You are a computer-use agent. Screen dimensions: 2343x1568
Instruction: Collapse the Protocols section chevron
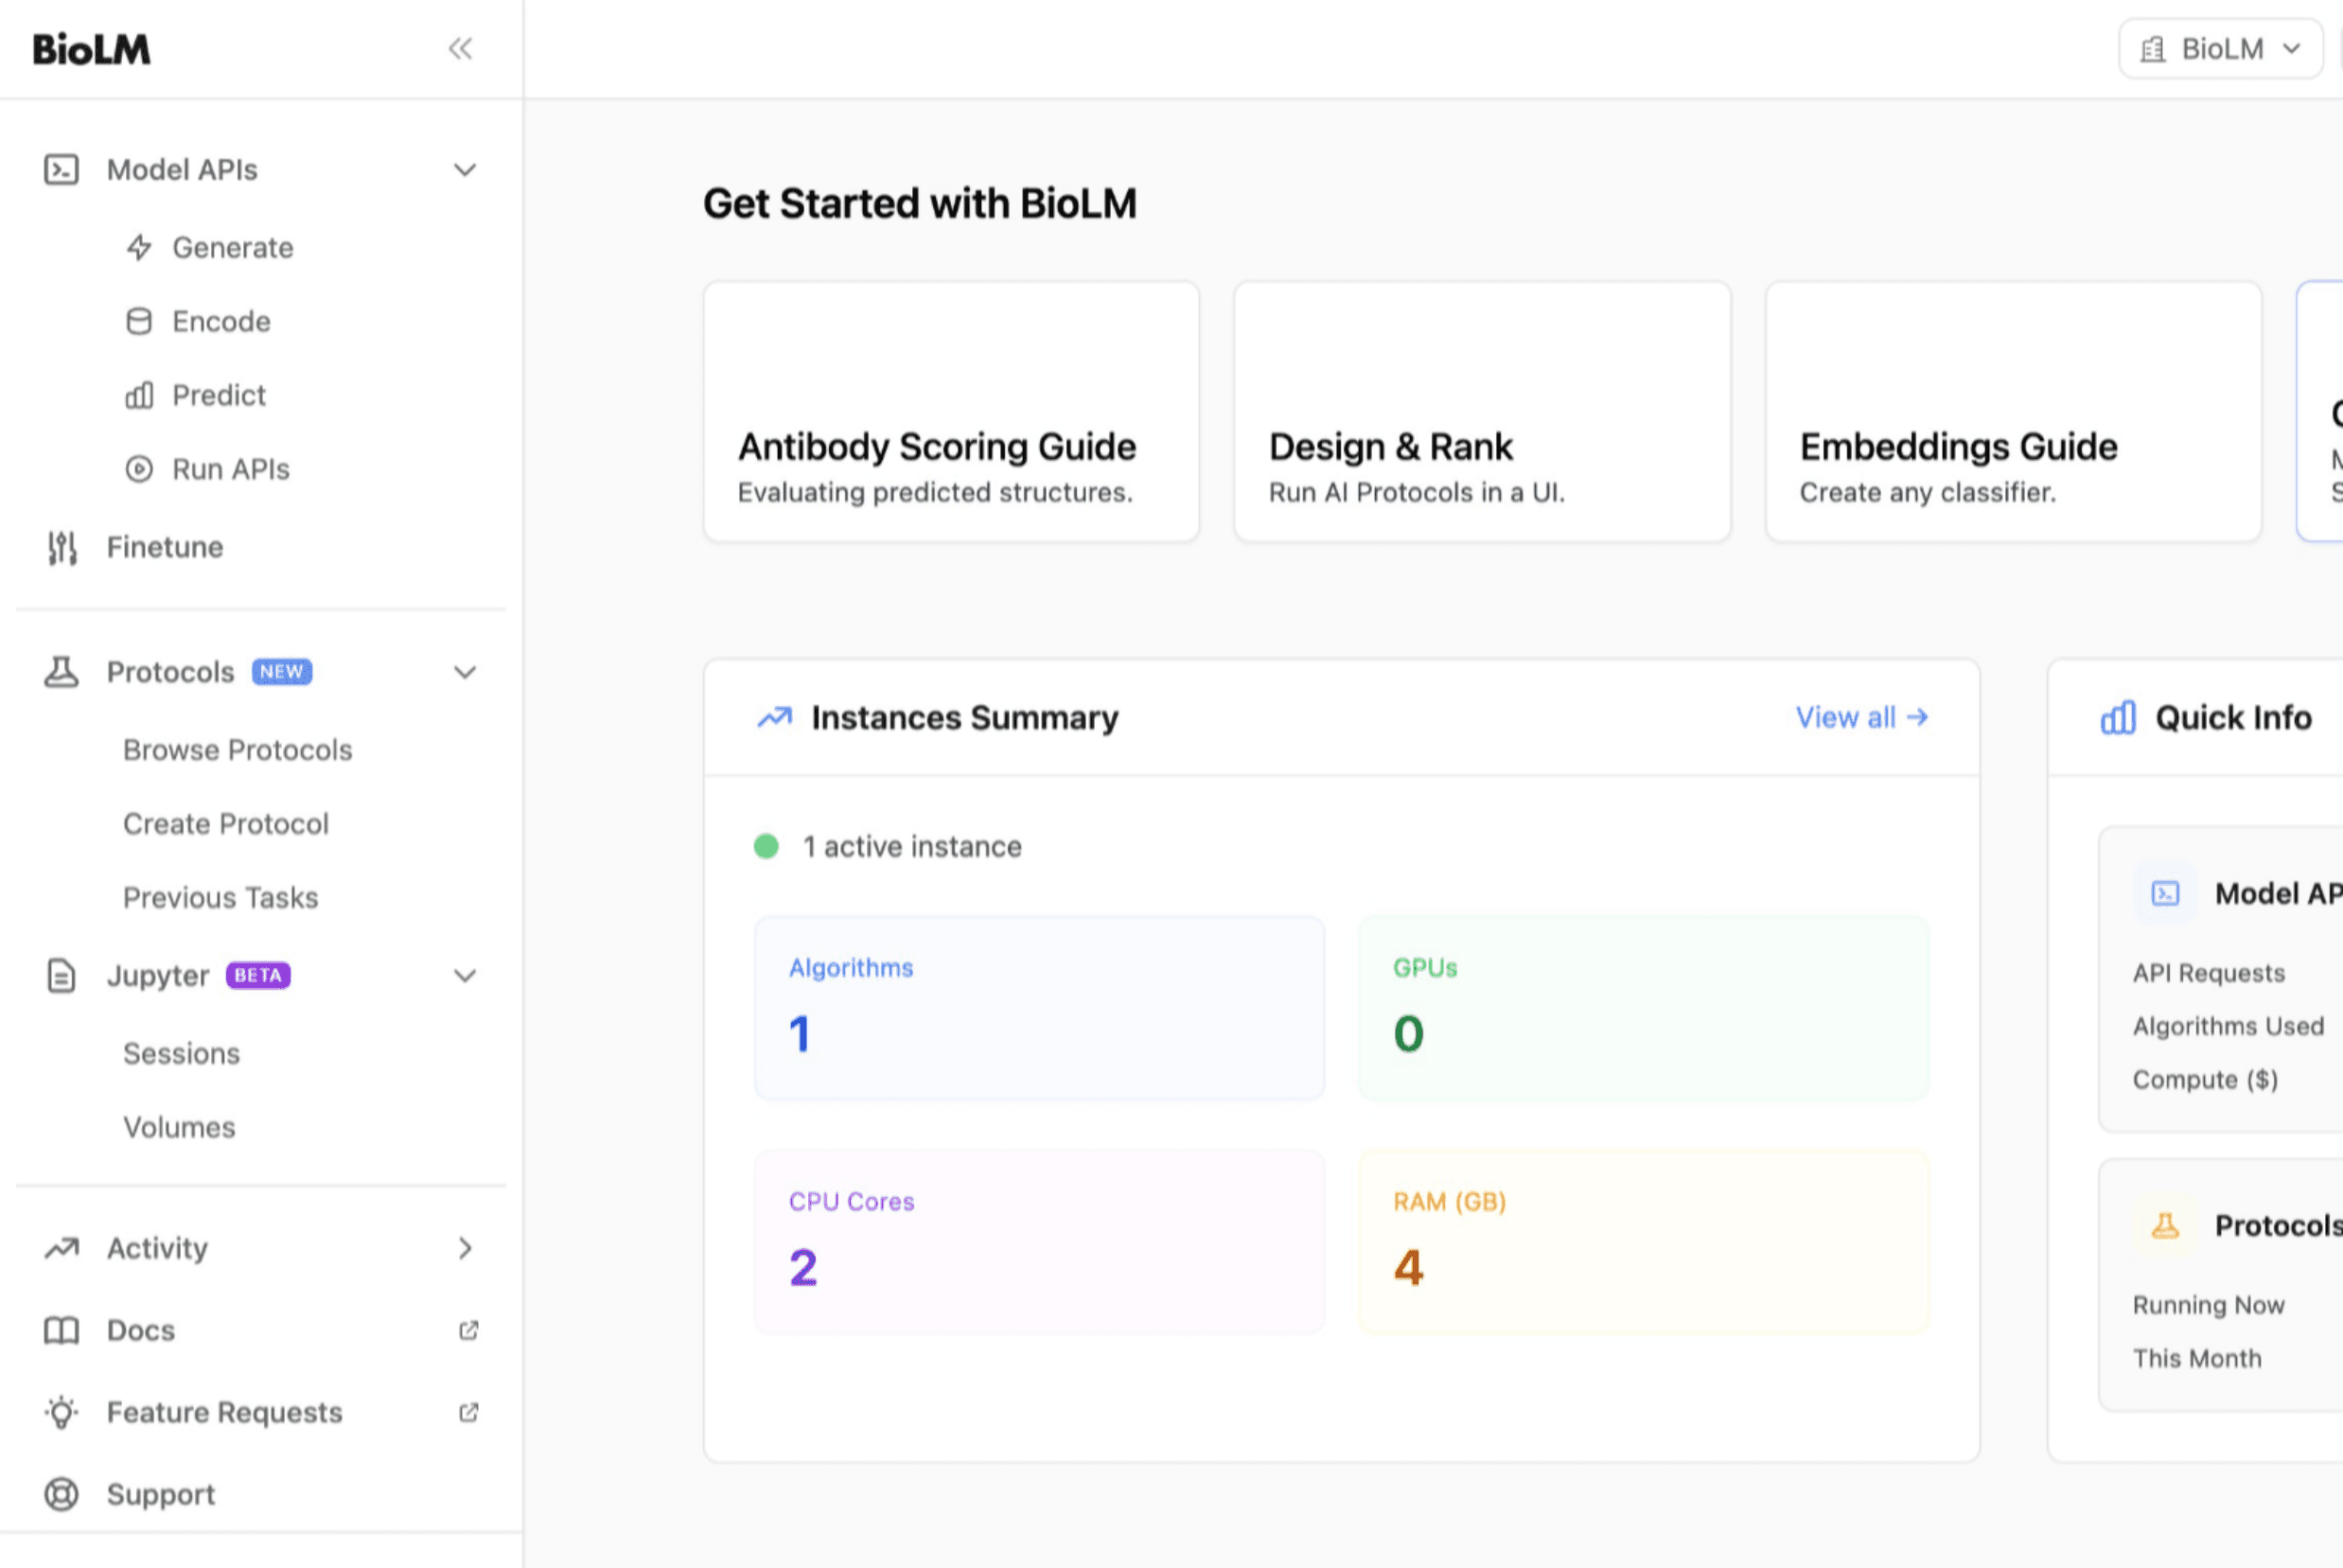tap(465, 672)
